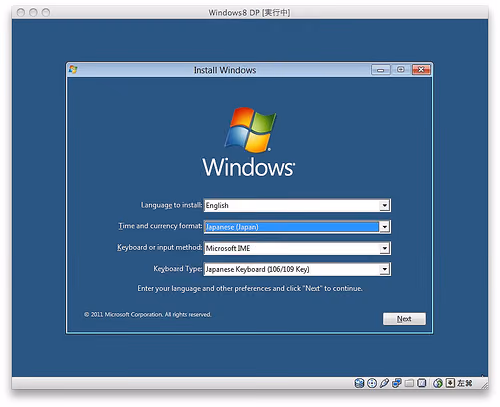
Task: Click the 'Keyboard or input method:' label
Action: click(x=160, y=247)
